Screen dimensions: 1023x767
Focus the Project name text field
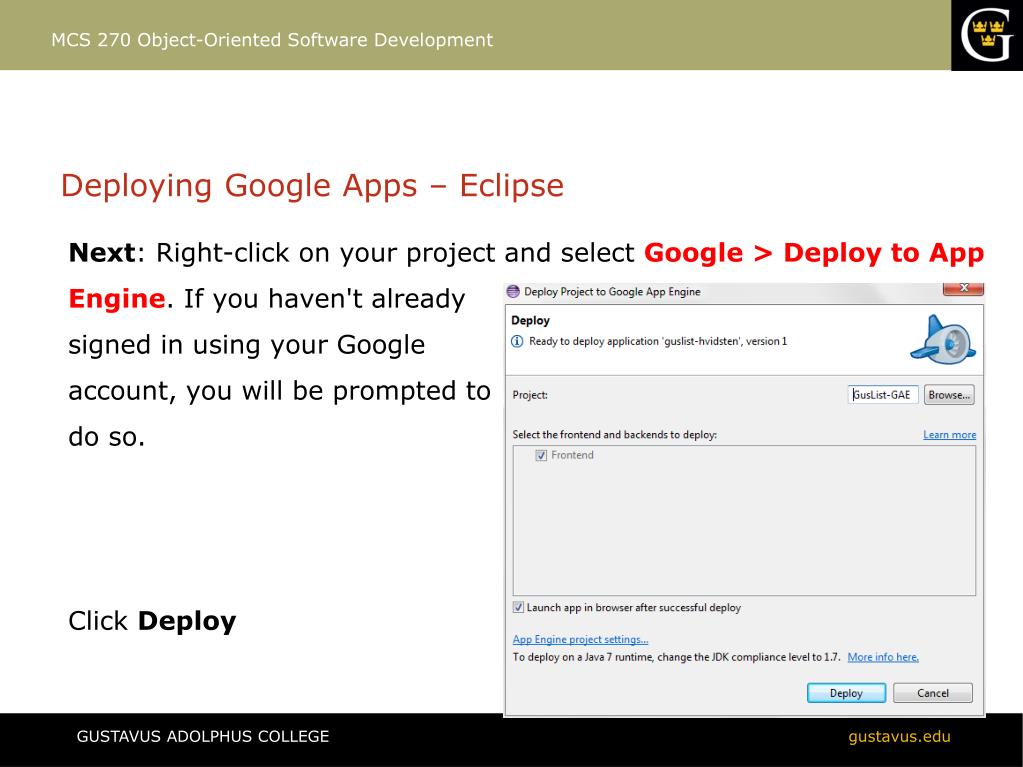[882, 395]
